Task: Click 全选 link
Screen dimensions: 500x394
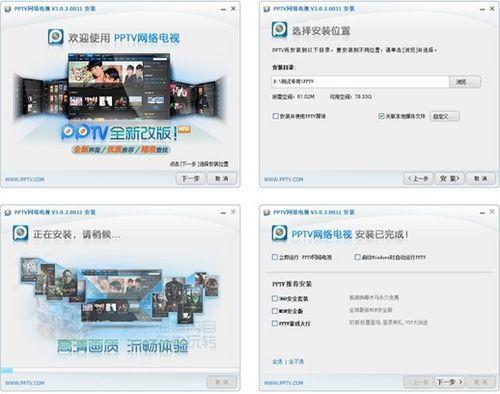Action: [277, 361]
